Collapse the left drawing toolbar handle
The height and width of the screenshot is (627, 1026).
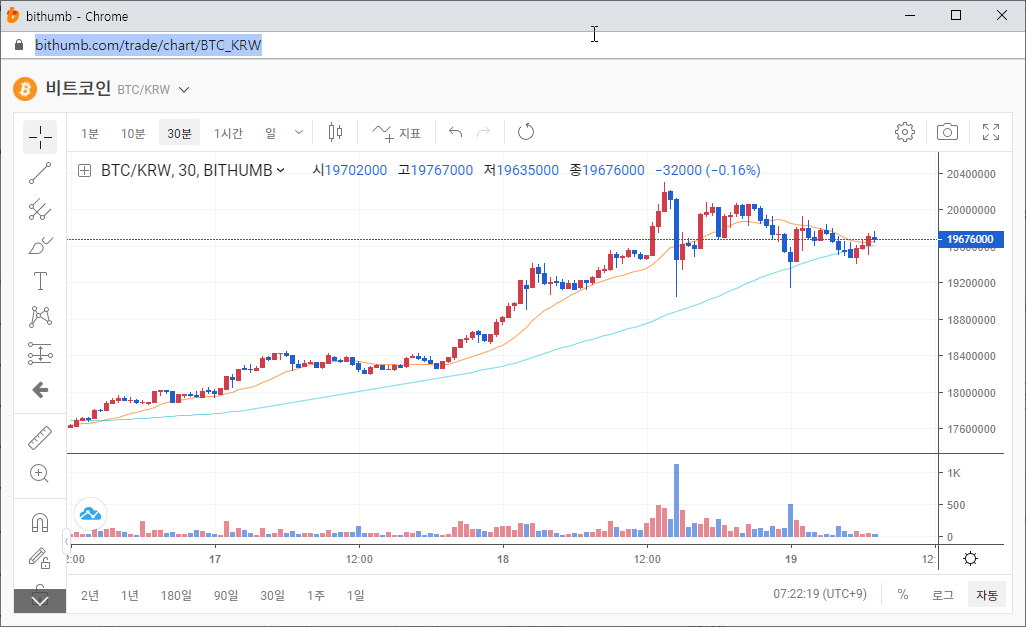[x=67, y=541]
